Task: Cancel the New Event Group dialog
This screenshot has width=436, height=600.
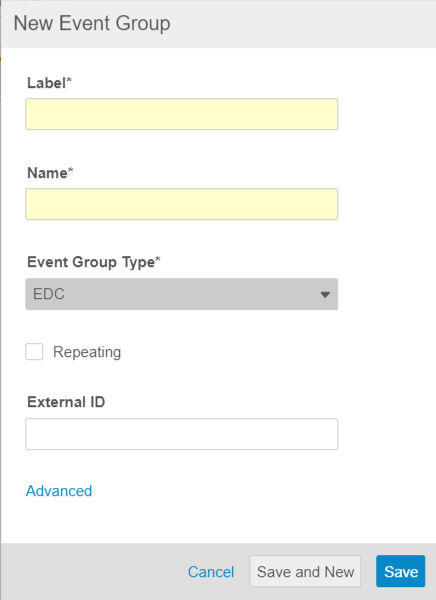Action: [211, 572]
